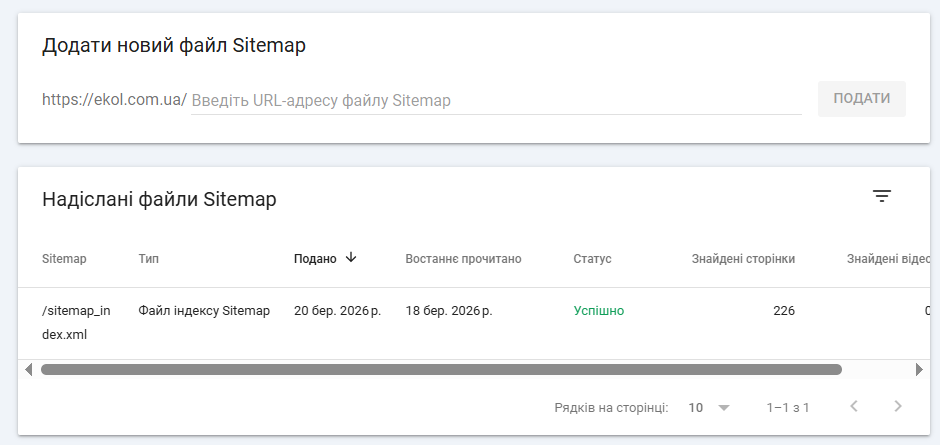The image size is (940, 445).
Task: Click the Тип column header
Action: (x=149, y=259)
